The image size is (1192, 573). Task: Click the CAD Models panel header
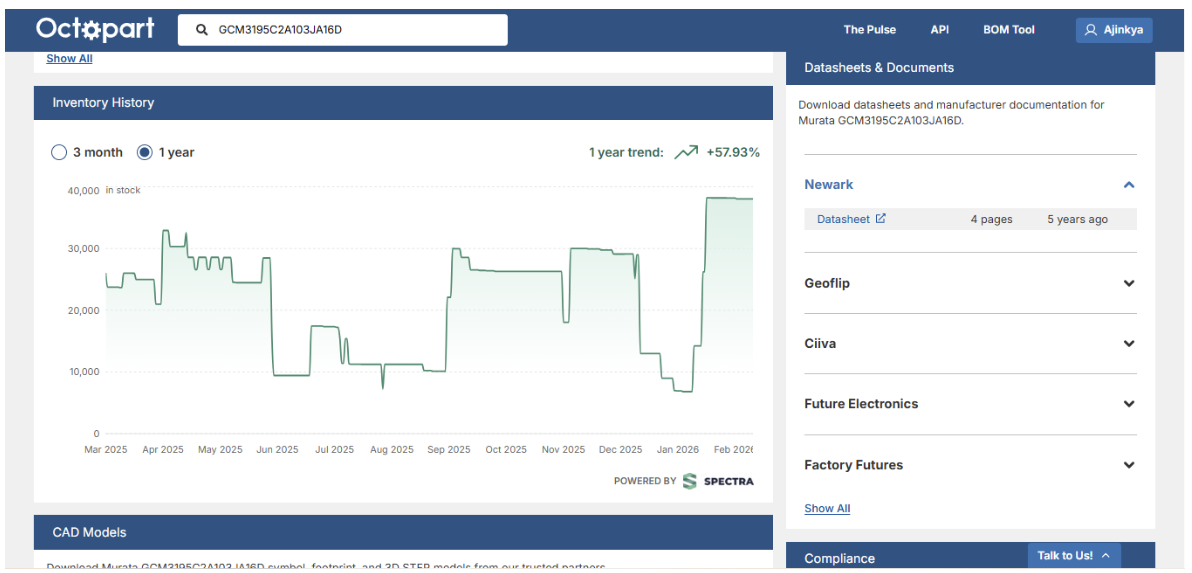pos(403,532)
